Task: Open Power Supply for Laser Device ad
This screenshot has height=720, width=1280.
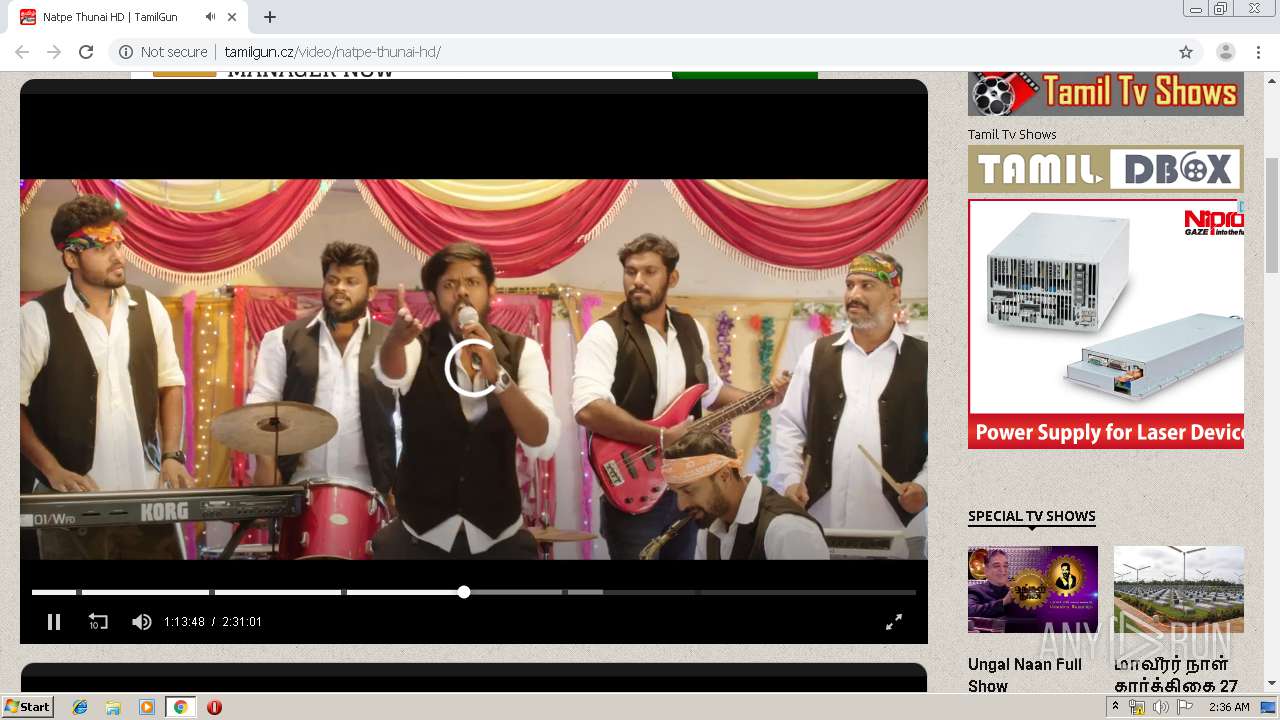Action: point(1106,324)
